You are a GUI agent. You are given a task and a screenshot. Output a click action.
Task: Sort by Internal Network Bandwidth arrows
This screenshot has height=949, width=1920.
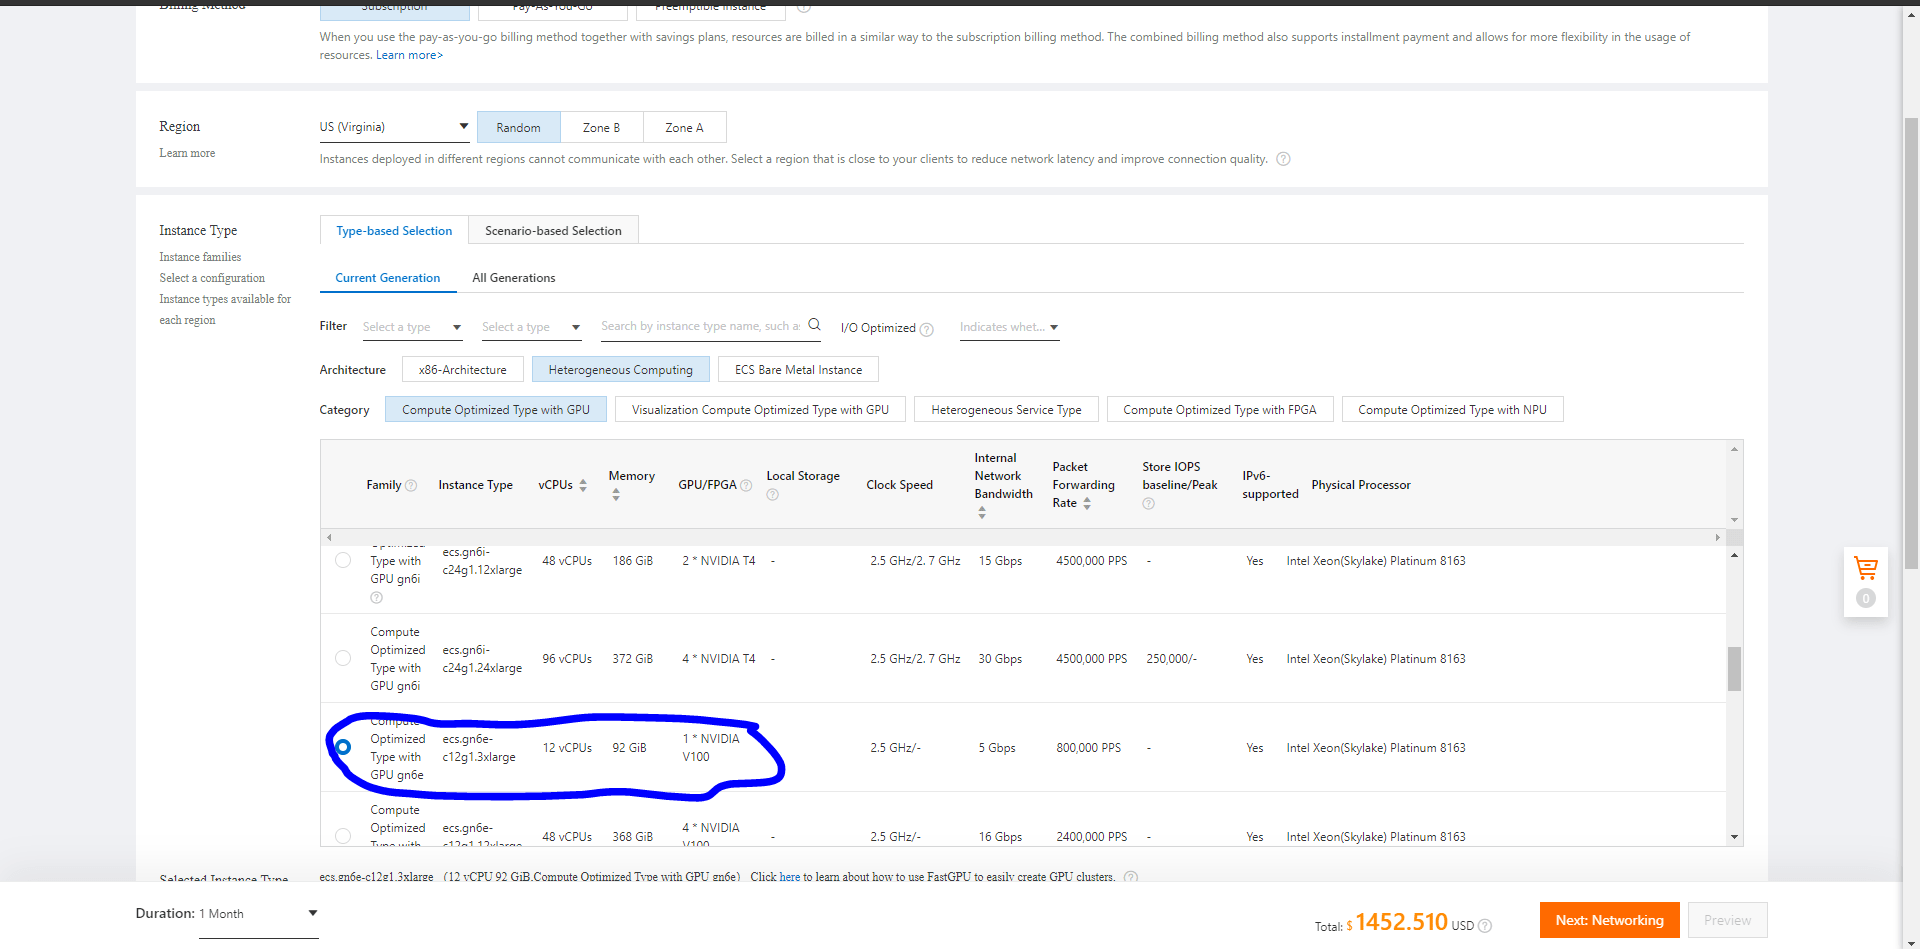pos(982,512)
